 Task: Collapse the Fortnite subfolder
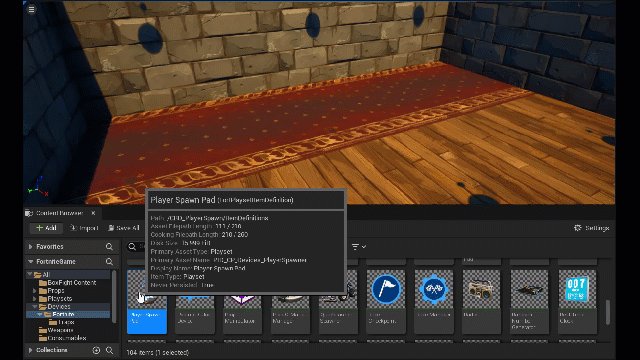pos(40,314)
